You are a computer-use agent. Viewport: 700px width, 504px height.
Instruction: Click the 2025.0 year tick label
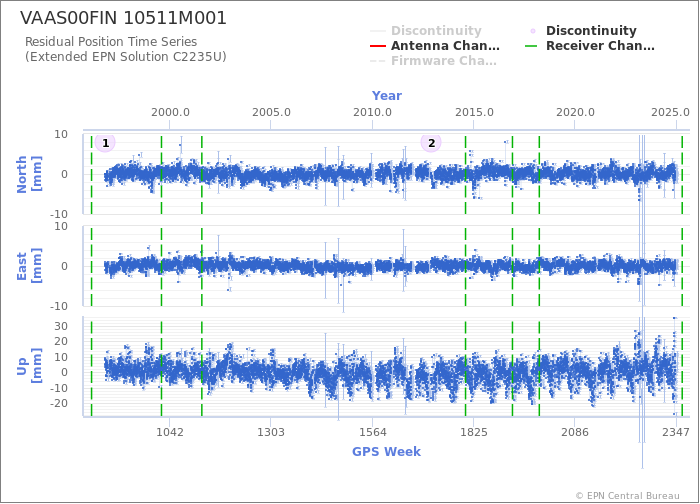click(670, 112)
